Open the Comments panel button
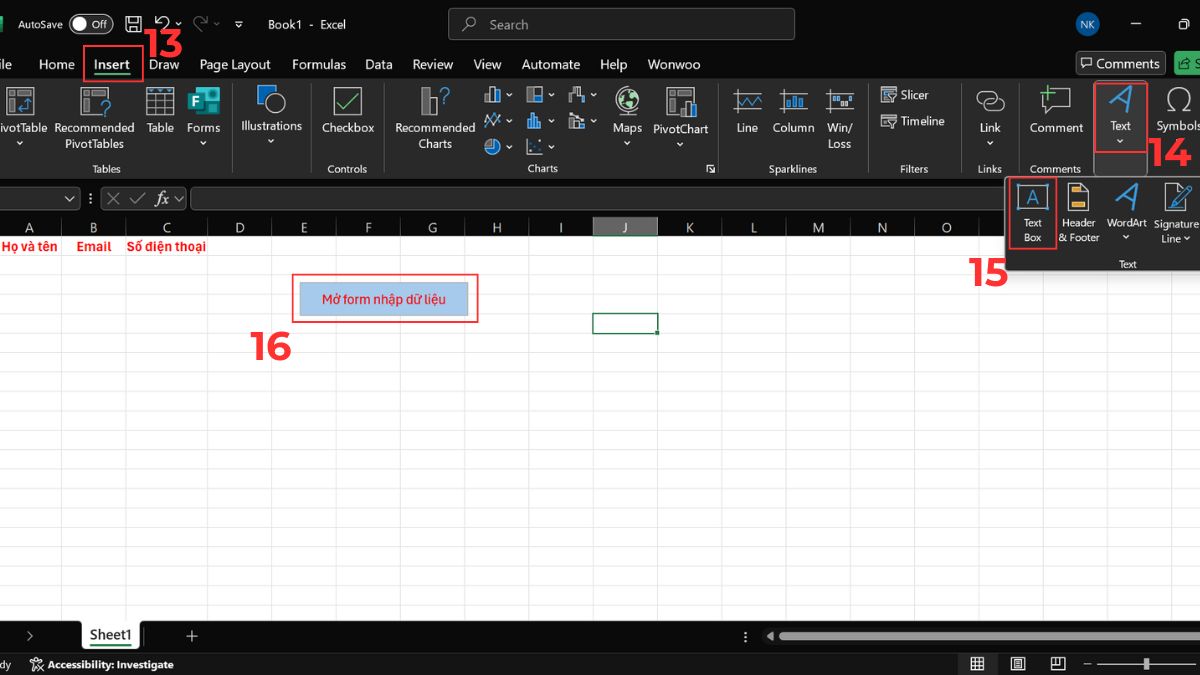The height and width of the screenshot is (675, 1200). click(x=1120, y=62)
